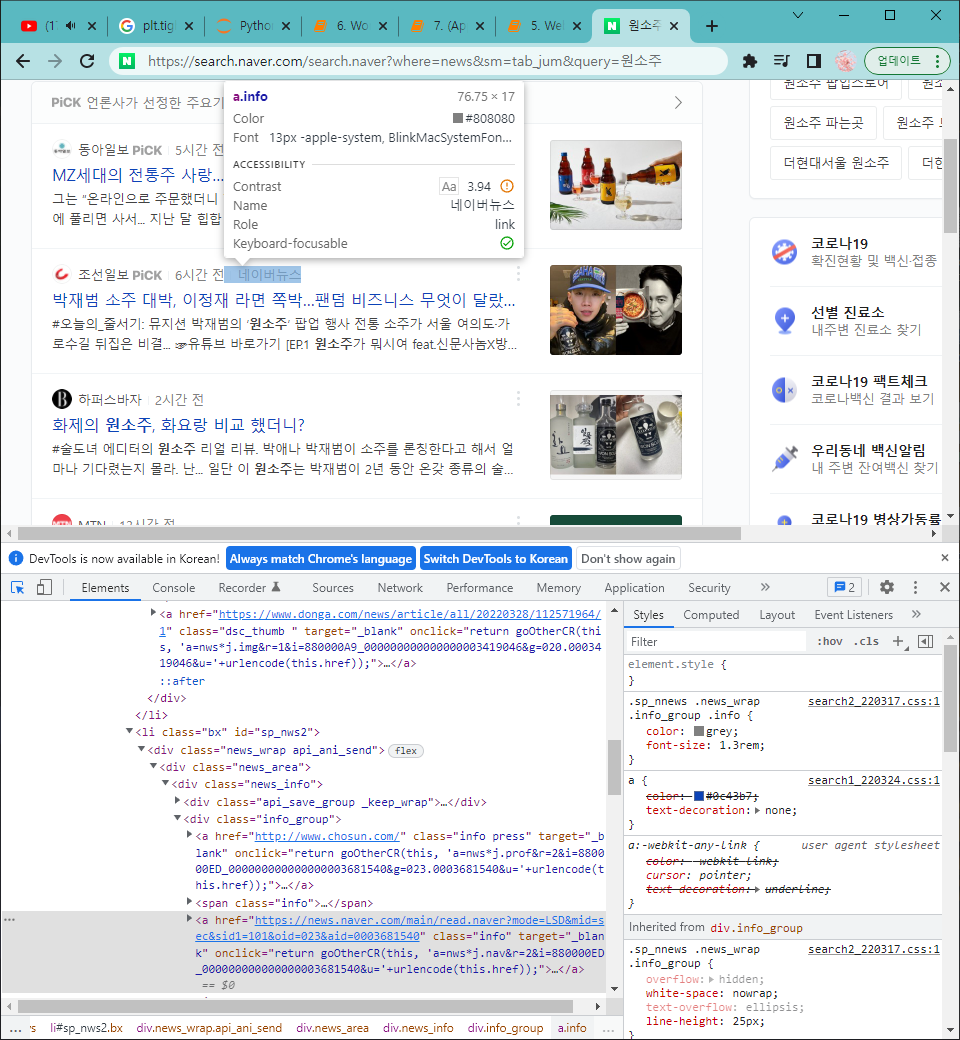960x1040 pixels.
Task: Click the 원소주 파는곳 related search chip
Action: (823, 123)
